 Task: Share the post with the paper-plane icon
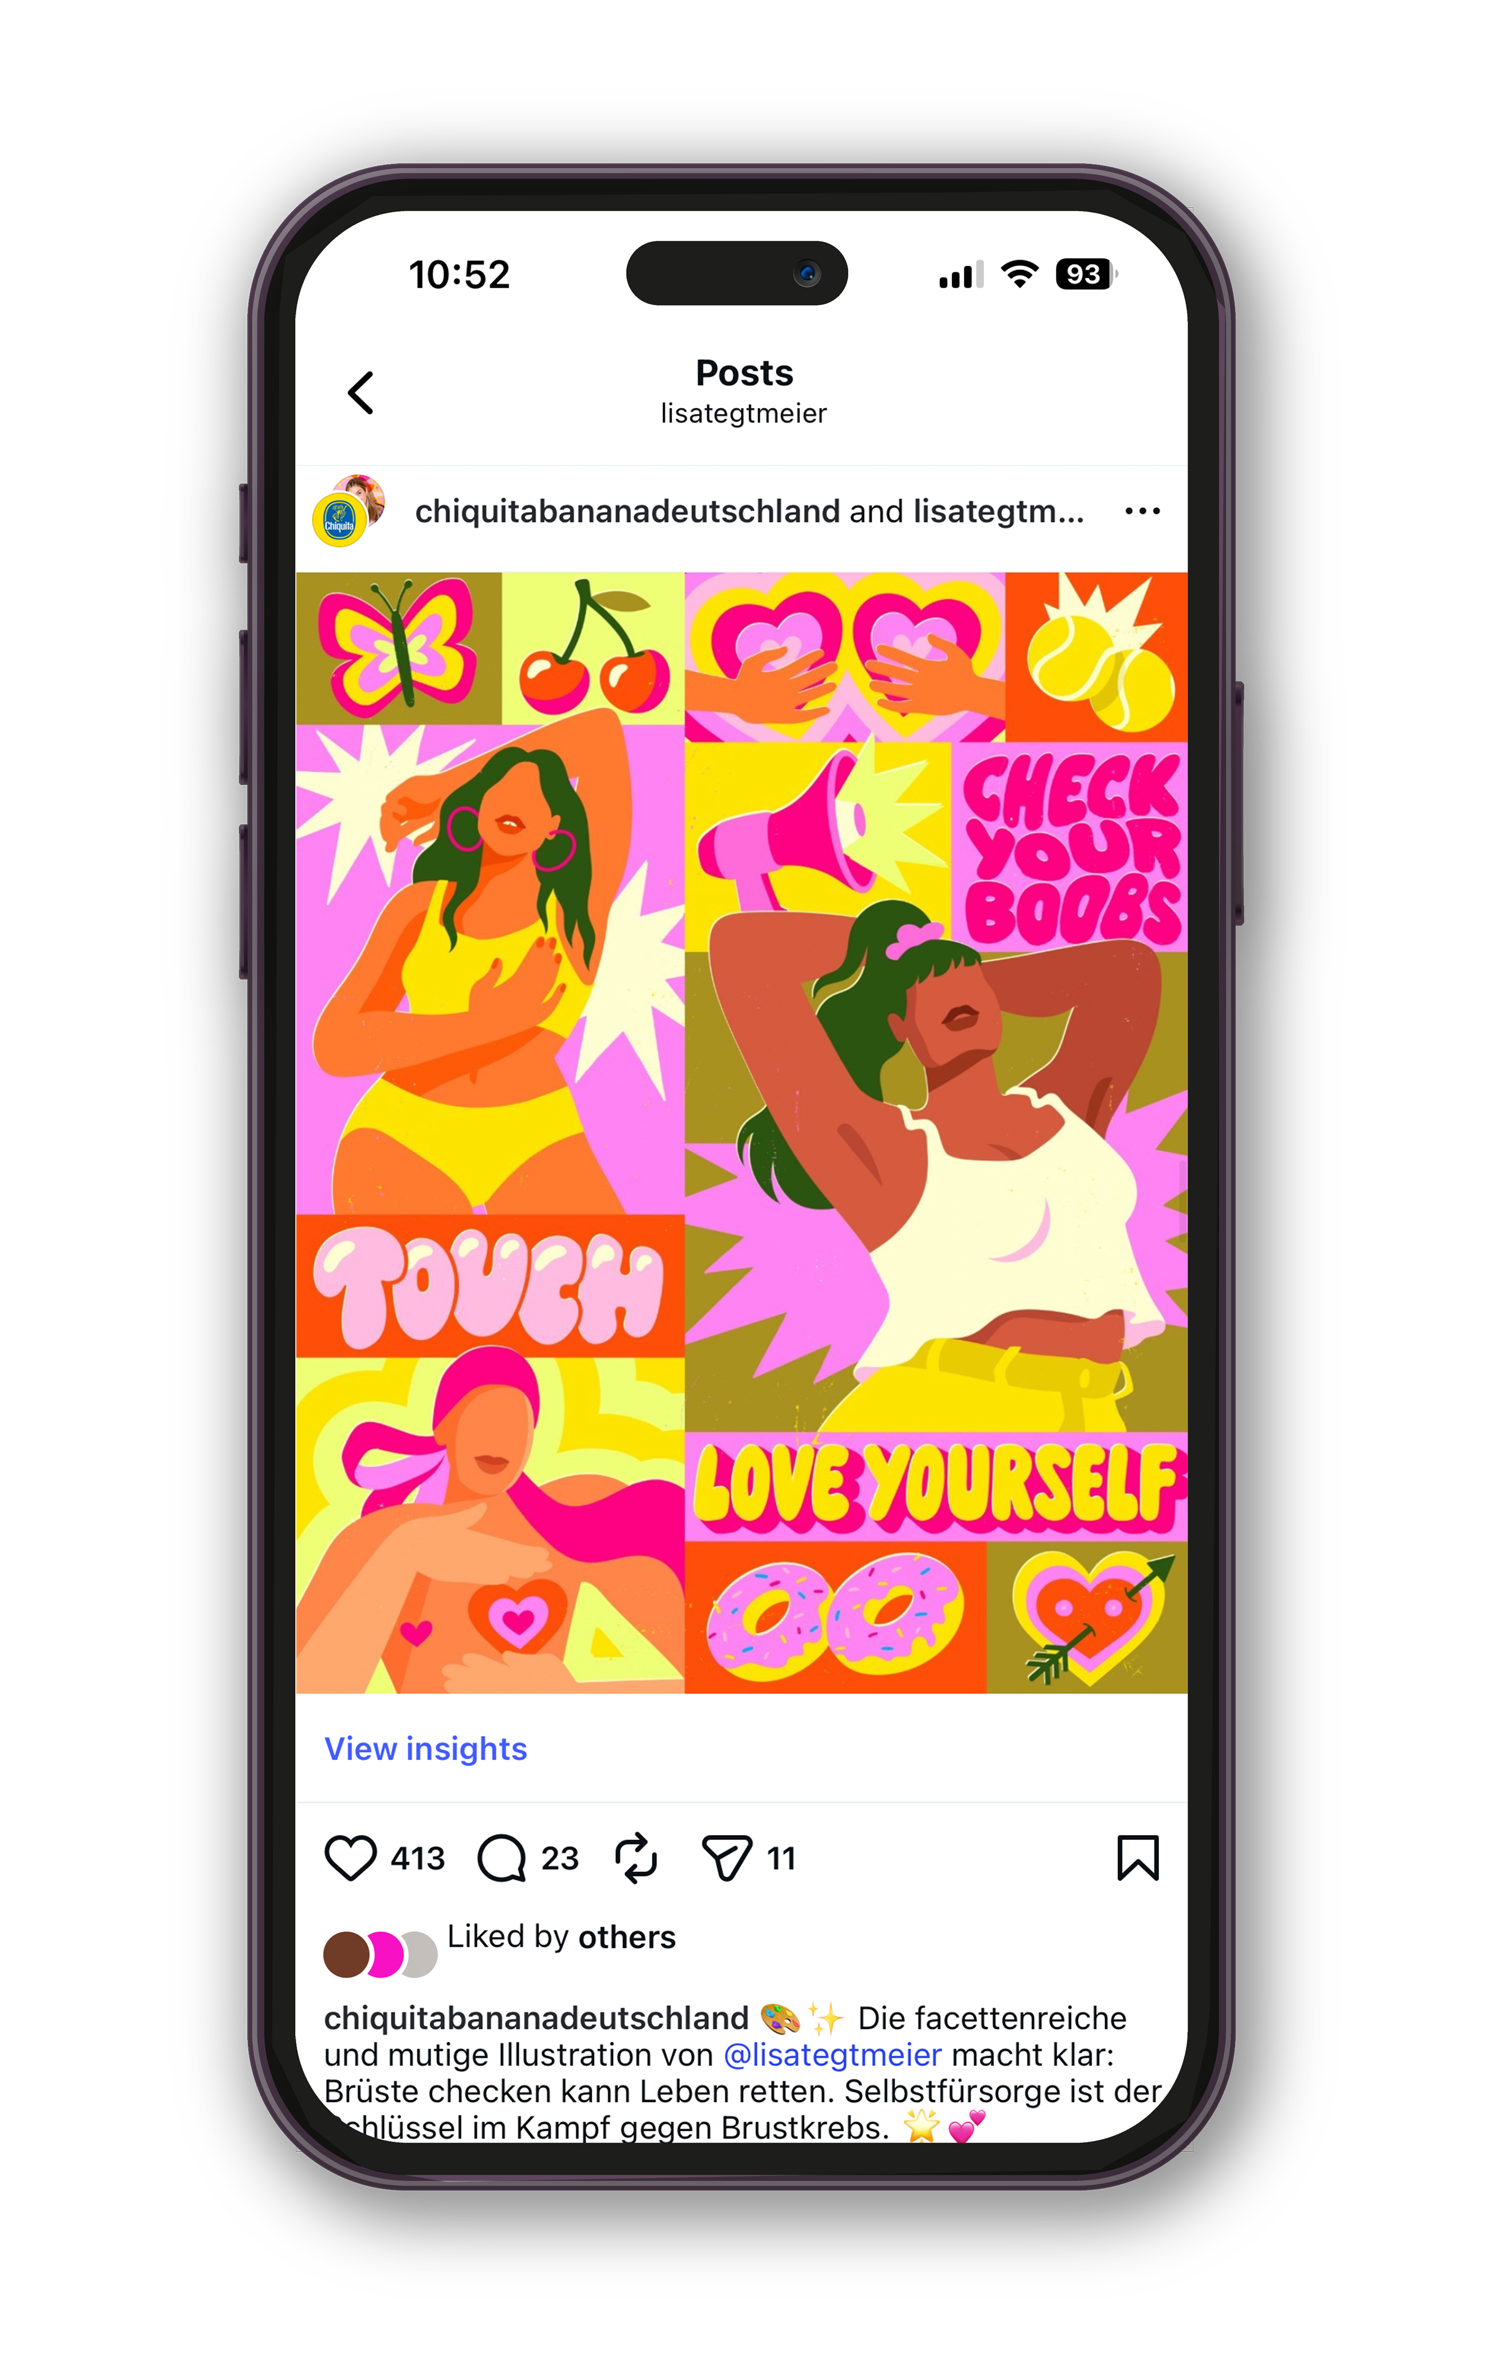[x=726, y=1858]
